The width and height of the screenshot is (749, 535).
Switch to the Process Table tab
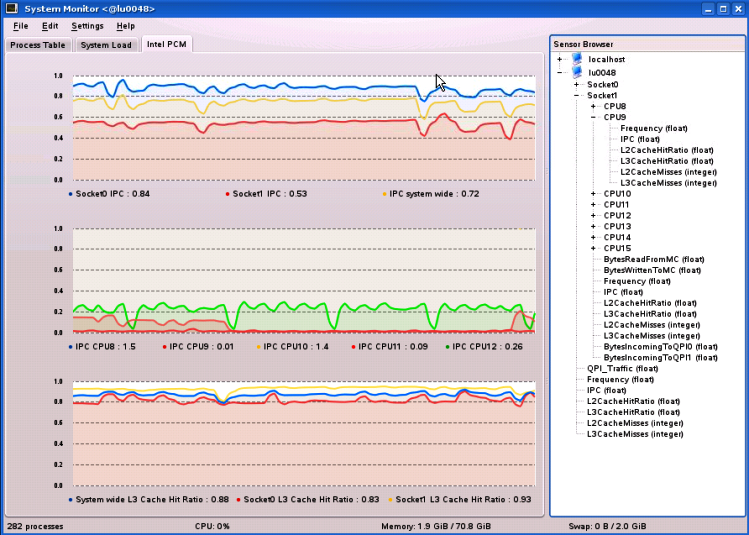37,45
